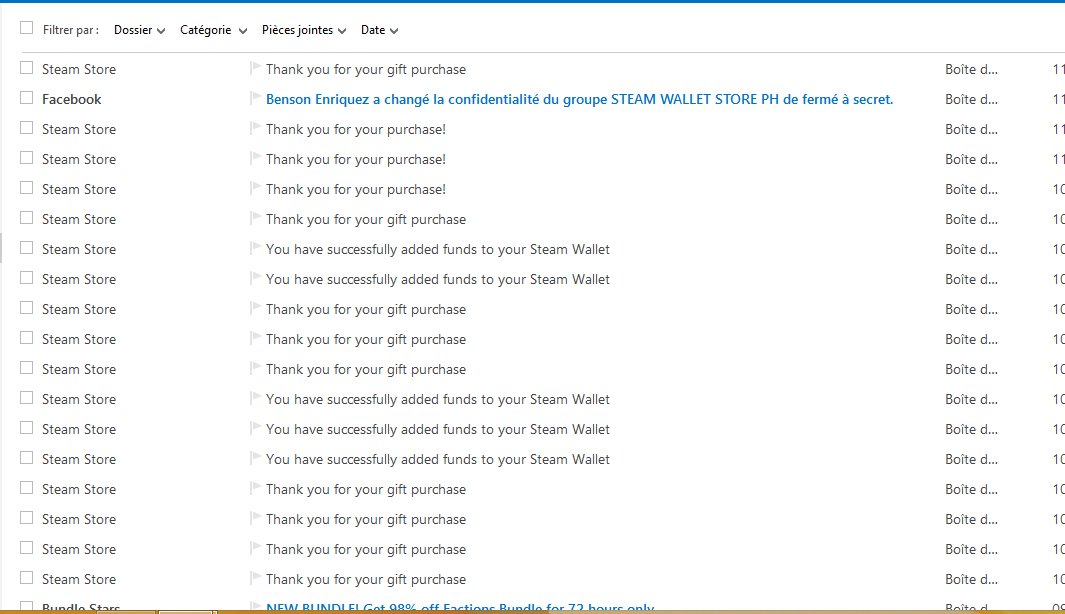Screen dimensions: 1065x614
Task: Flag the first 'added funds to Steam Wallet' email
Action: coord(255,248)
